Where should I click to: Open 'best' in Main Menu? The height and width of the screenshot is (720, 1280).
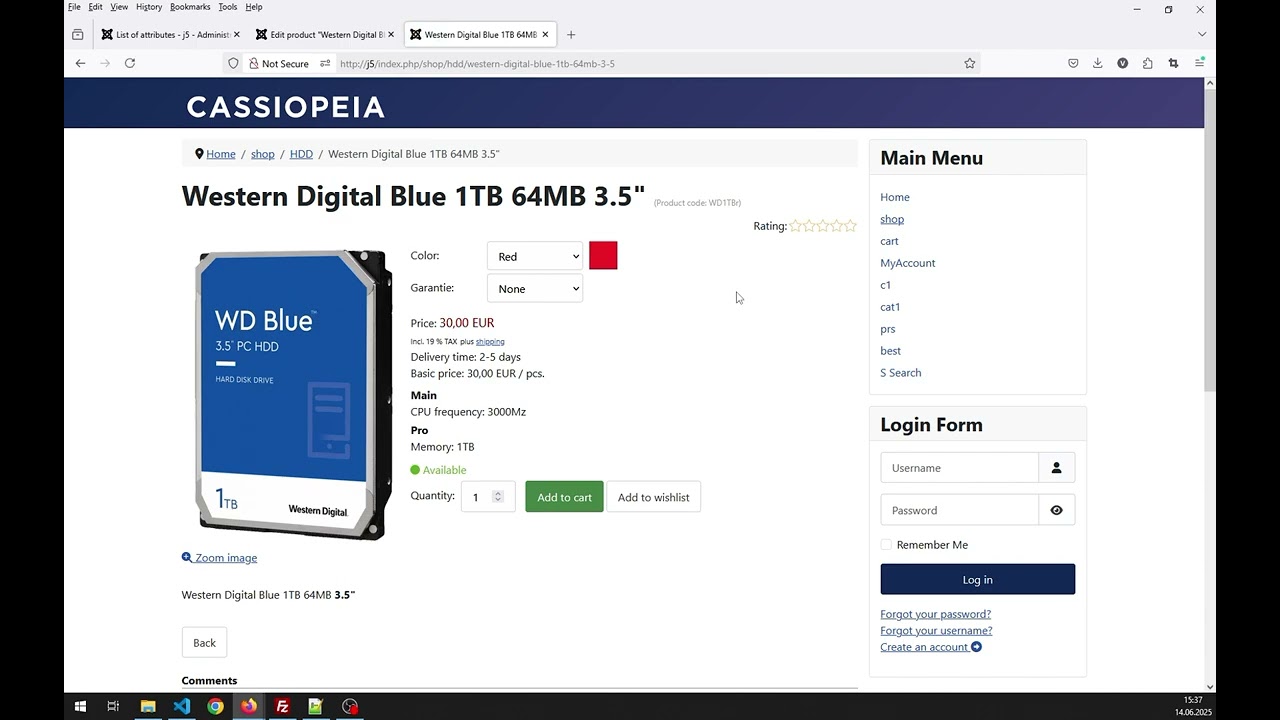[x=891, y=351]
